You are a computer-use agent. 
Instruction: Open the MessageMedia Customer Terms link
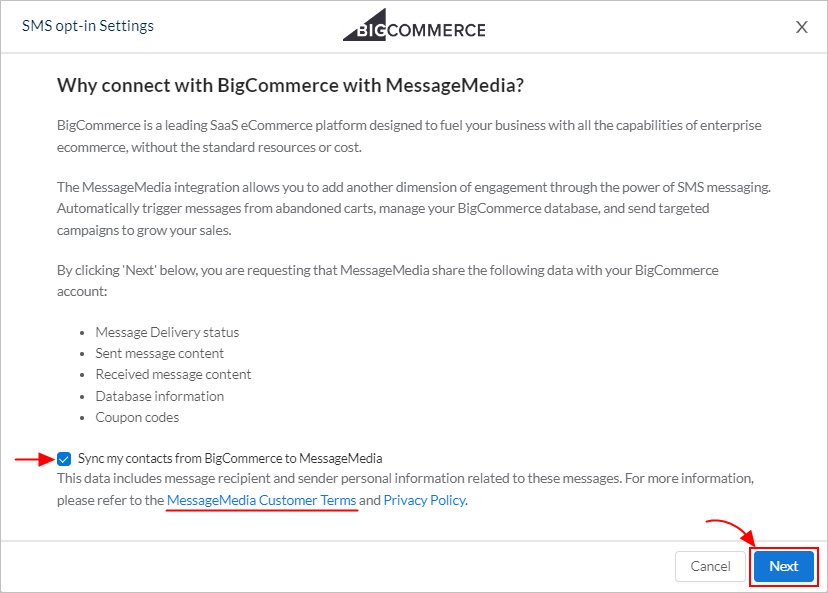click(261, 500)
